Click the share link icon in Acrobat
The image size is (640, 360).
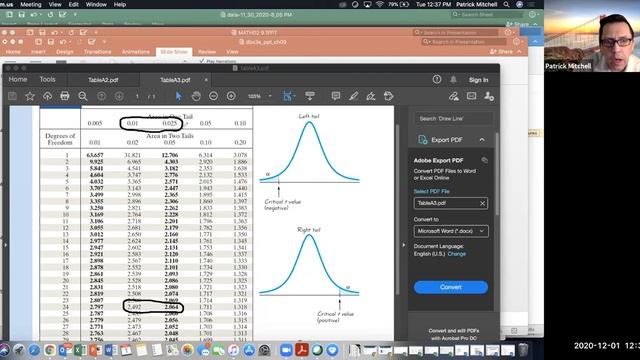click(453, 96)
